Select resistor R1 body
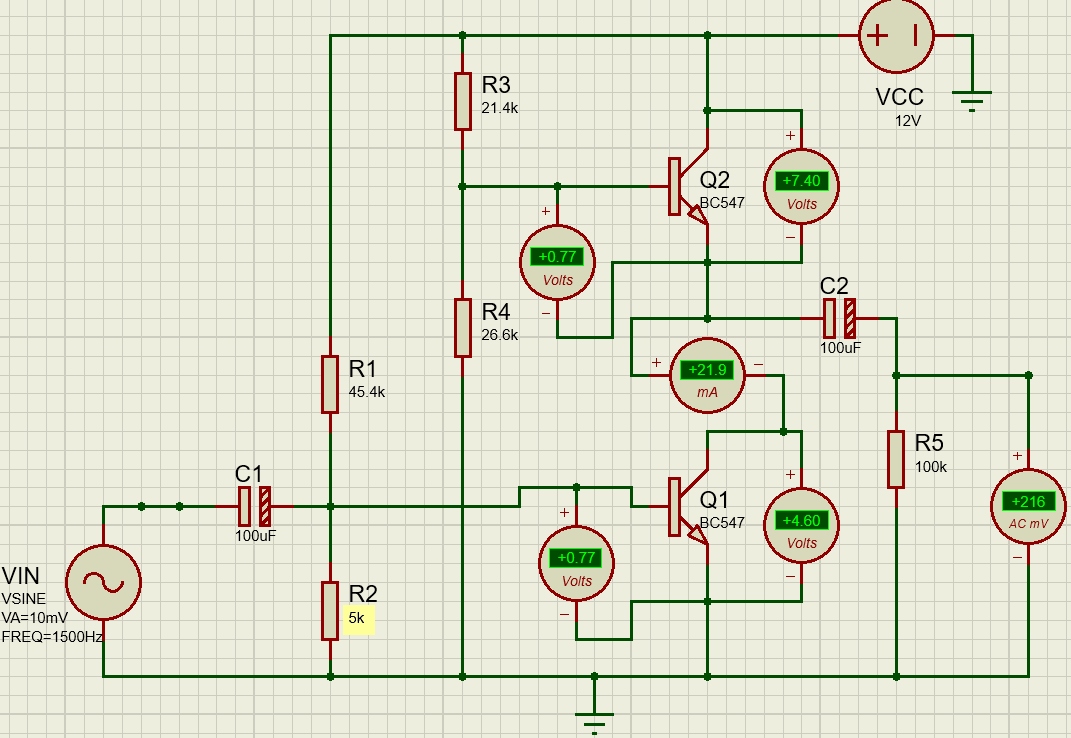The width and height of the screenshot is (1071, 738). [330, 385]
